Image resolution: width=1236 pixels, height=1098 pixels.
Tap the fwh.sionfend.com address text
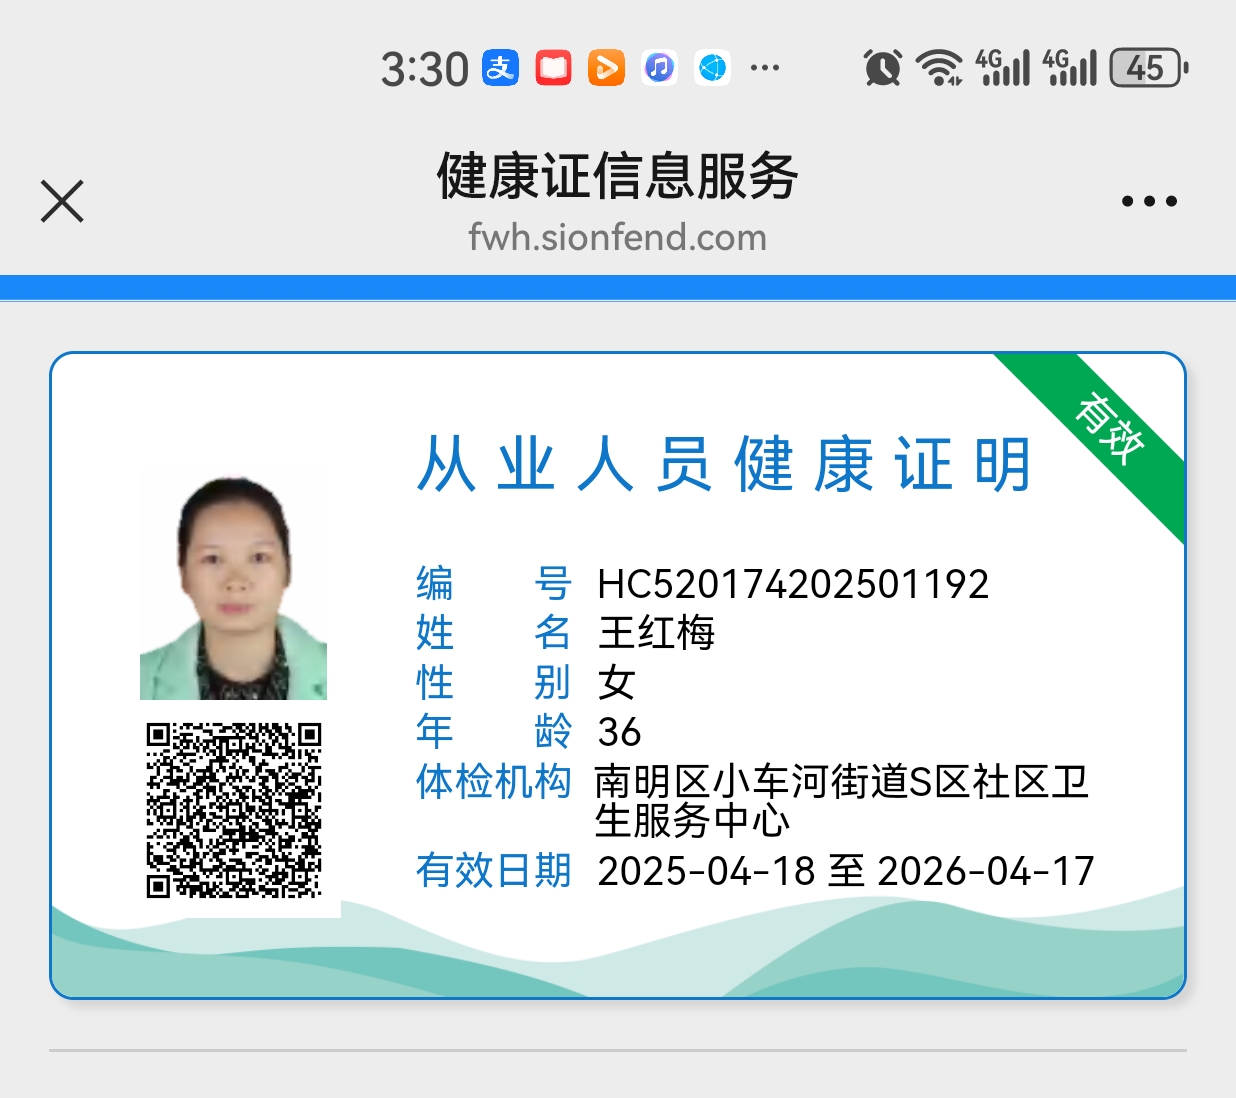coord(617,238)
